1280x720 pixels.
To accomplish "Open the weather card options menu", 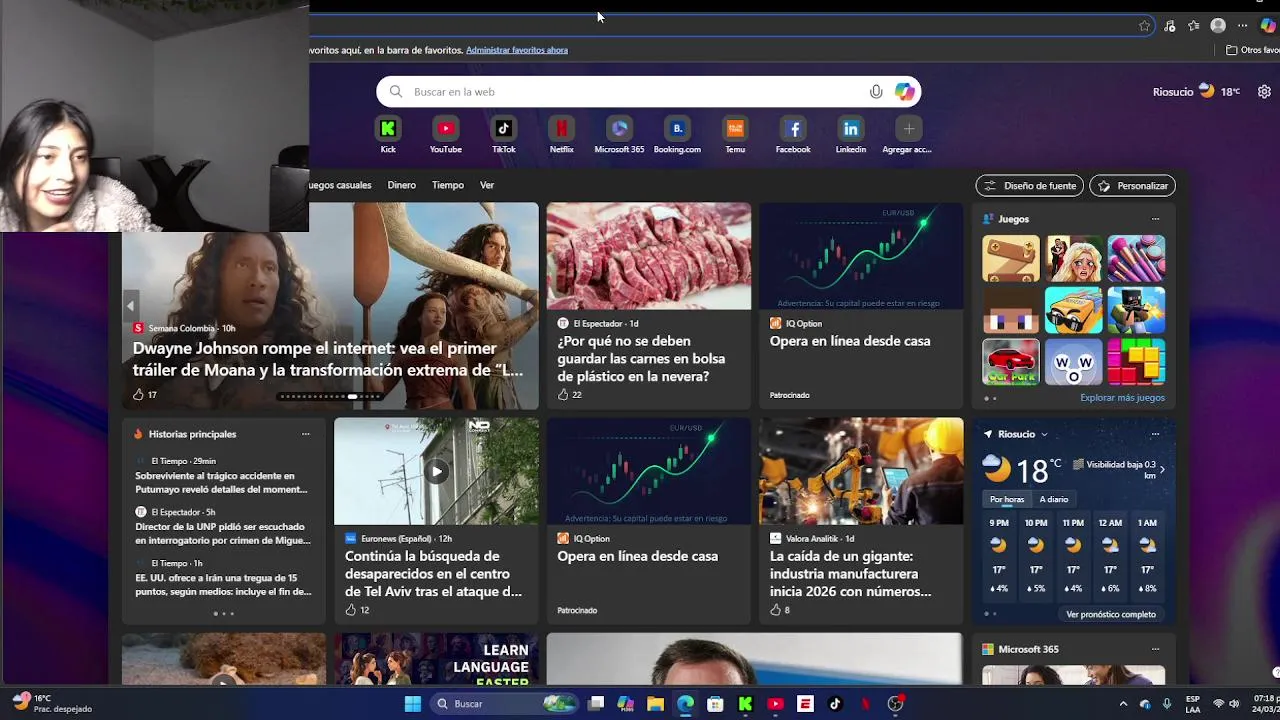I will point(1155,434).
